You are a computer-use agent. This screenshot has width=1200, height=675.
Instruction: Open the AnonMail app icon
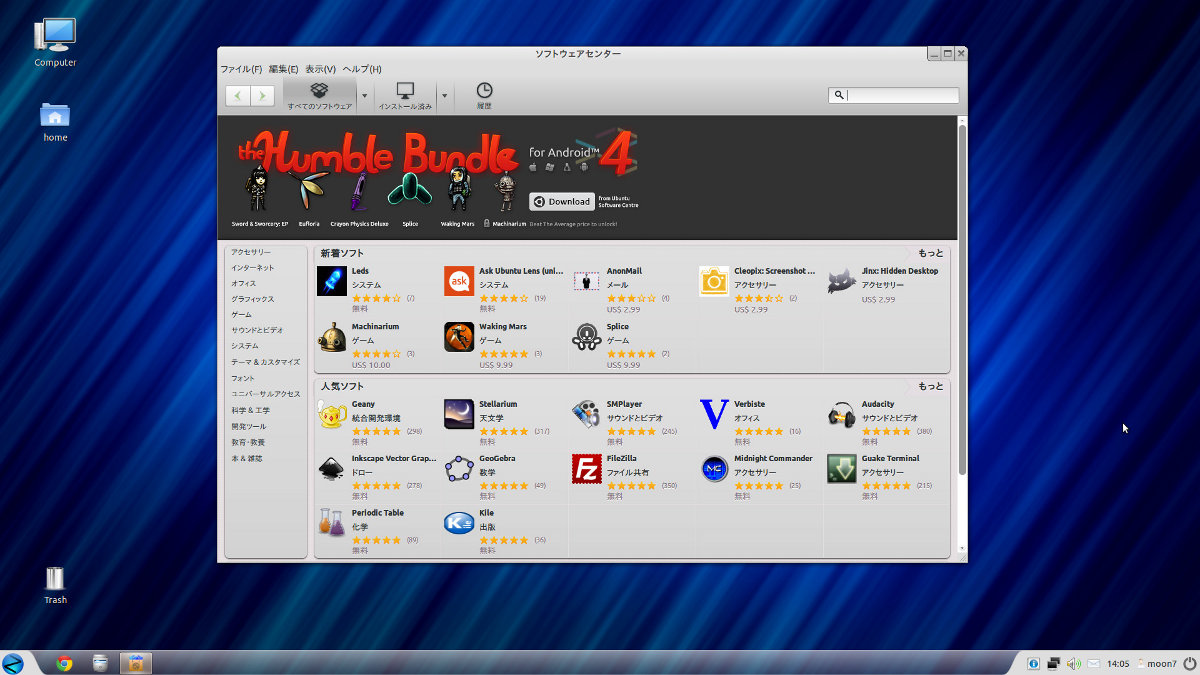pos(587,282)
